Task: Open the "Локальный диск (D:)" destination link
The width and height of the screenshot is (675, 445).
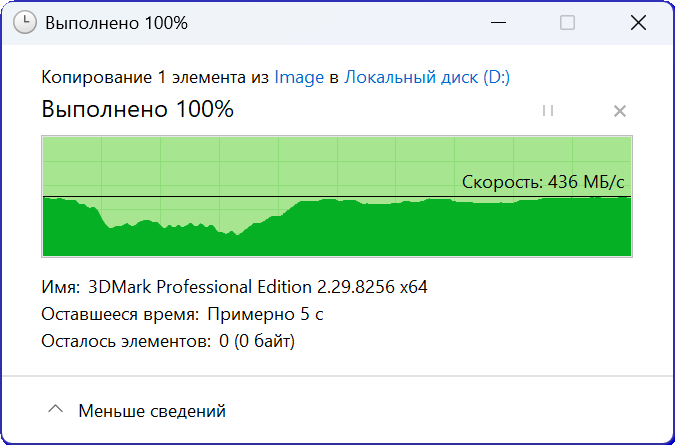Action: pyautogui.click(x=427, y=77)
